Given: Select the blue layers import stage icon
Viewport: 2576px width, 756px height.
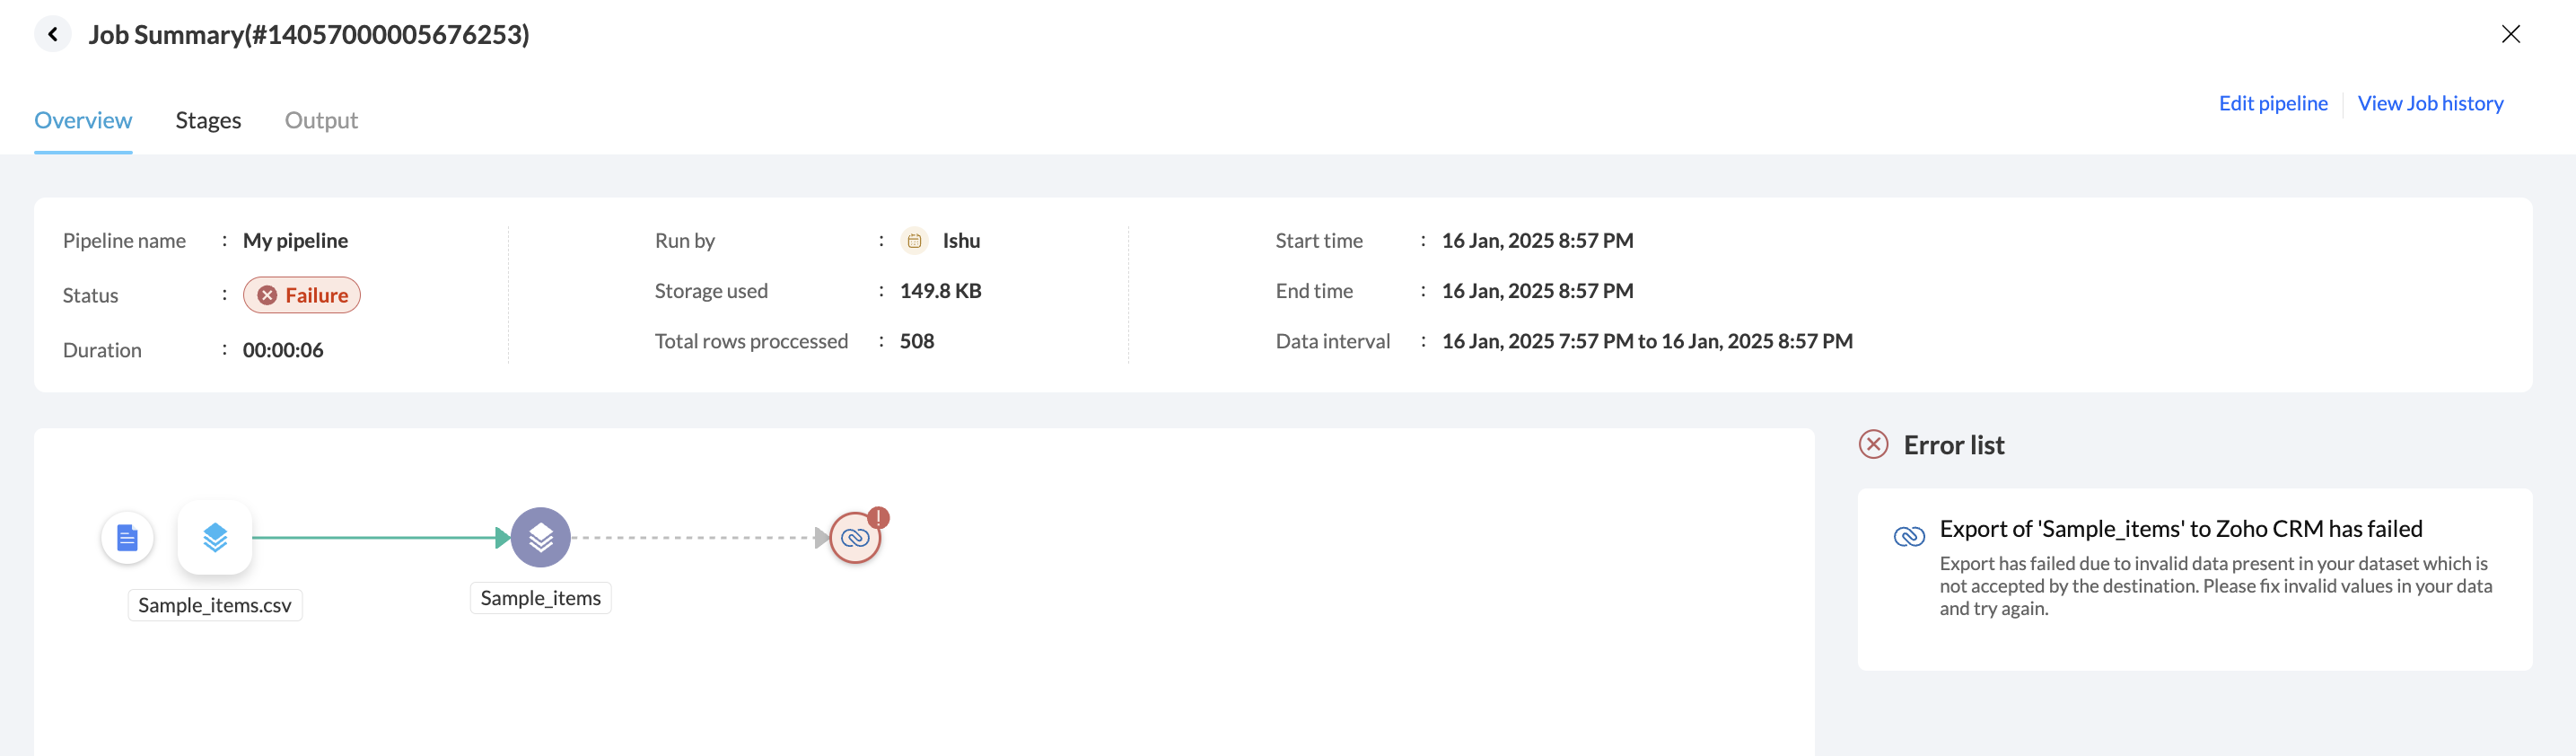Looking at the screenshot, I should [x=215, y=538].
